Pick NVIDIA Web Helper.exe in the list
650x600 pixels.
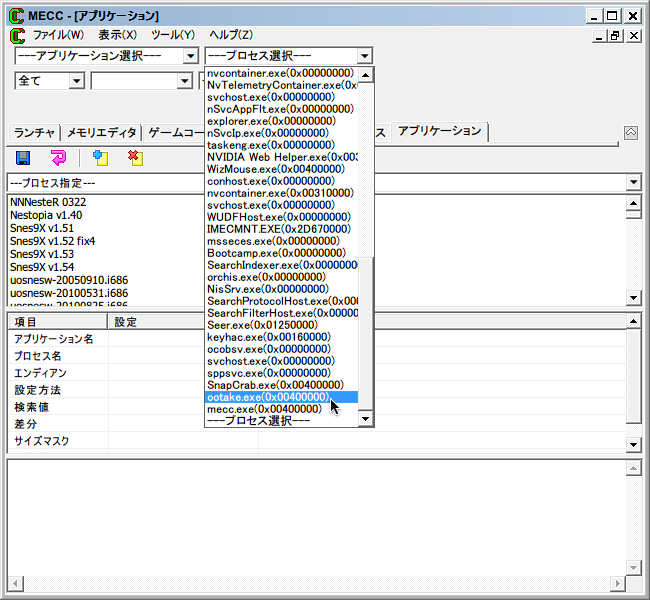pyautogui.click(x=281, y=157)
